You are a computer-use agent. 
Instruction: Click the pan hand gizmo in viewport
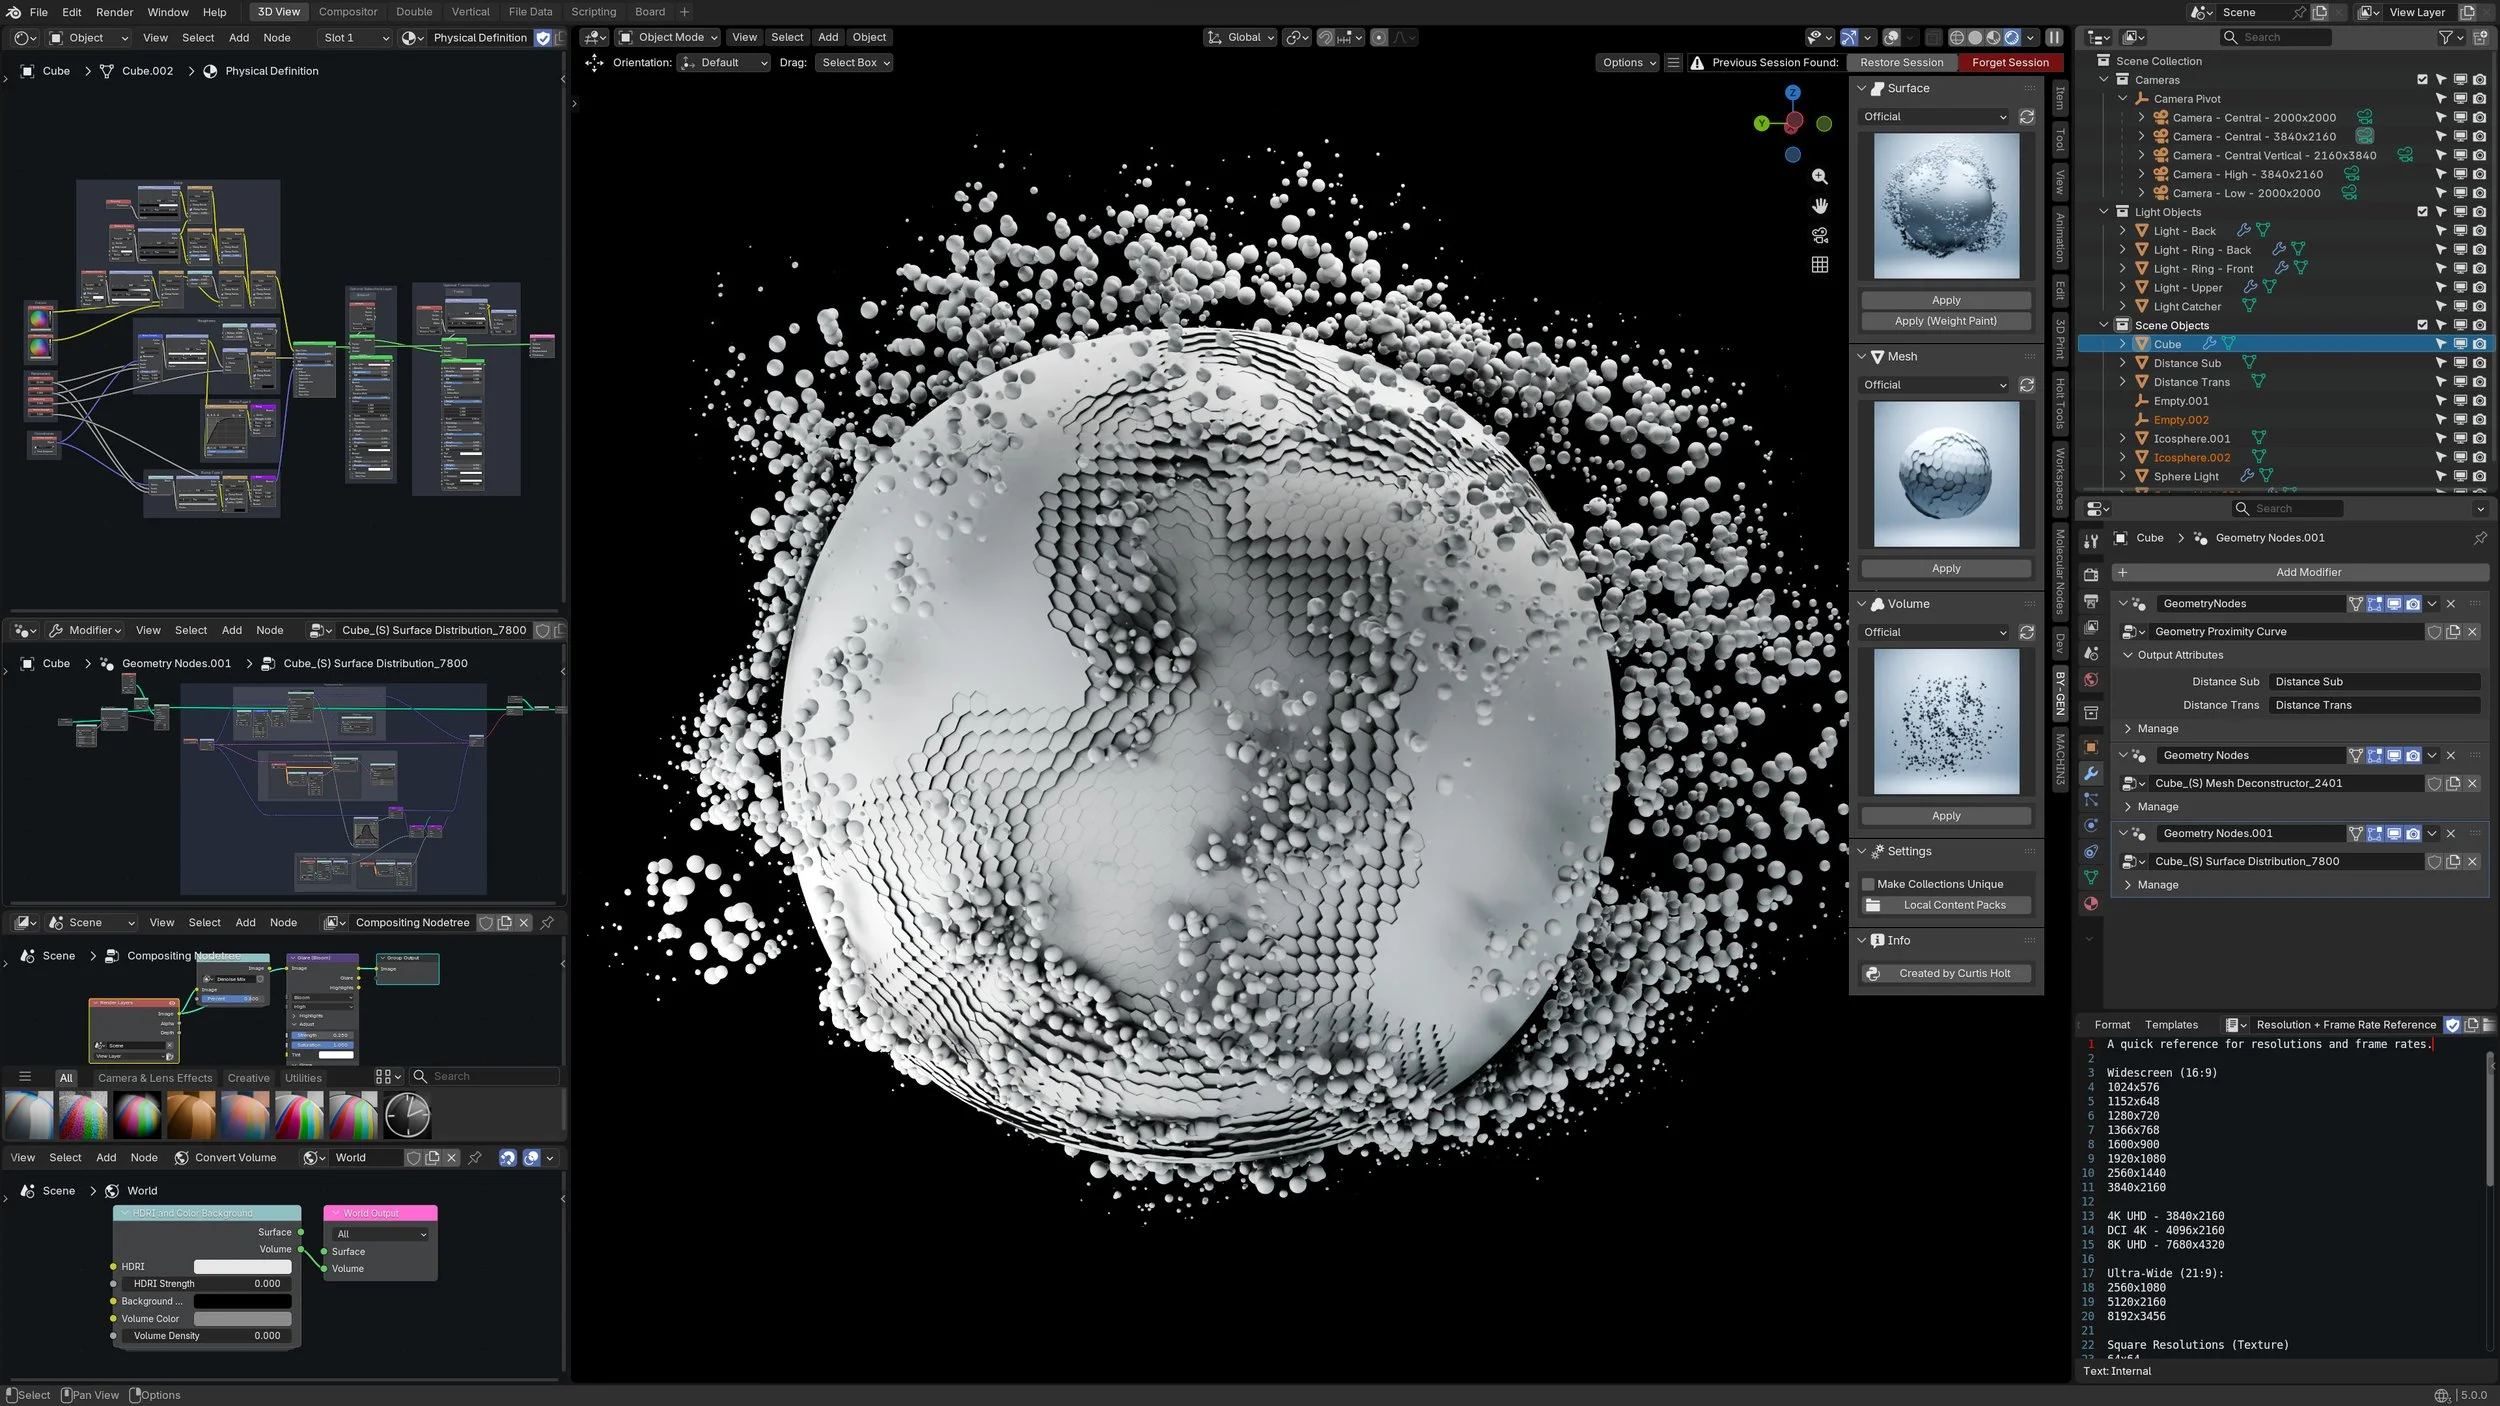click(1819, 206)
